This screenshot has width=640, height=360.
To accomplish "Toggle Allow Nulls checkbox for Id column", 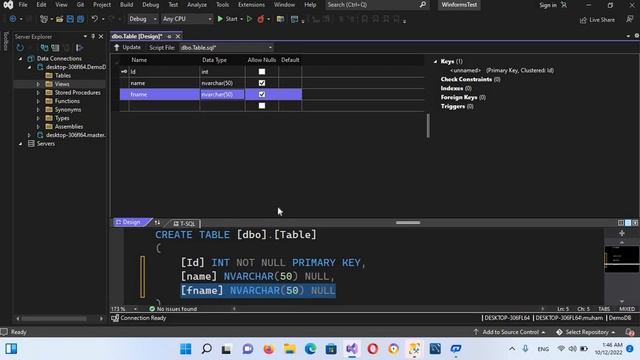I will pos(262,72).
